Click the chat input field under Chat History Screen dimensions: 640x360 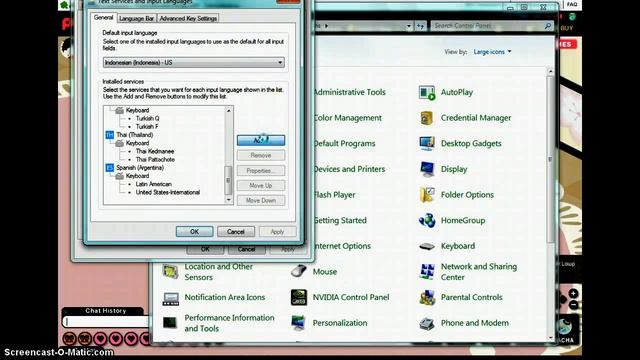click(106, 322)
